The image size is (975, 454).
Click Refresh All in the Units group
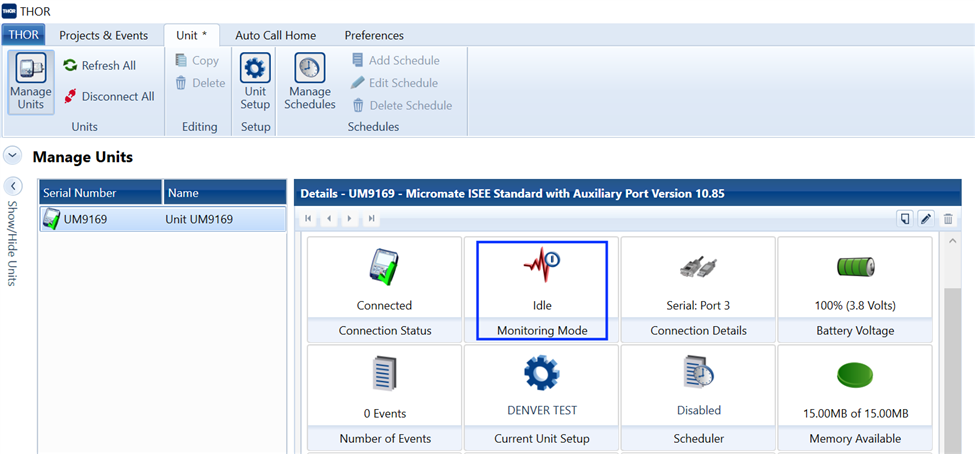pos(99,65)
